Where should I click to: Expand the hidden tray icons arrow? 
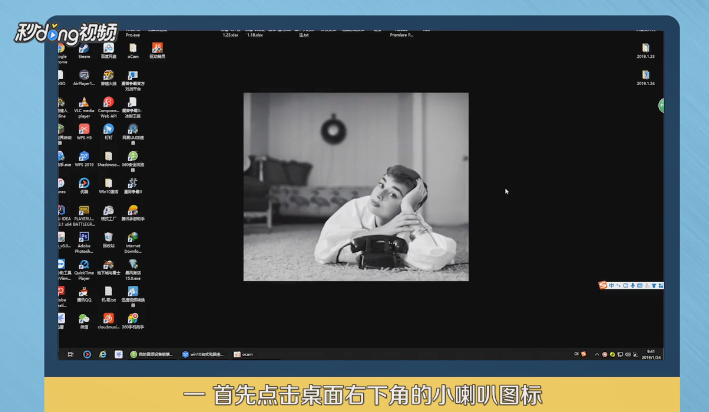[x=597, y=354]
